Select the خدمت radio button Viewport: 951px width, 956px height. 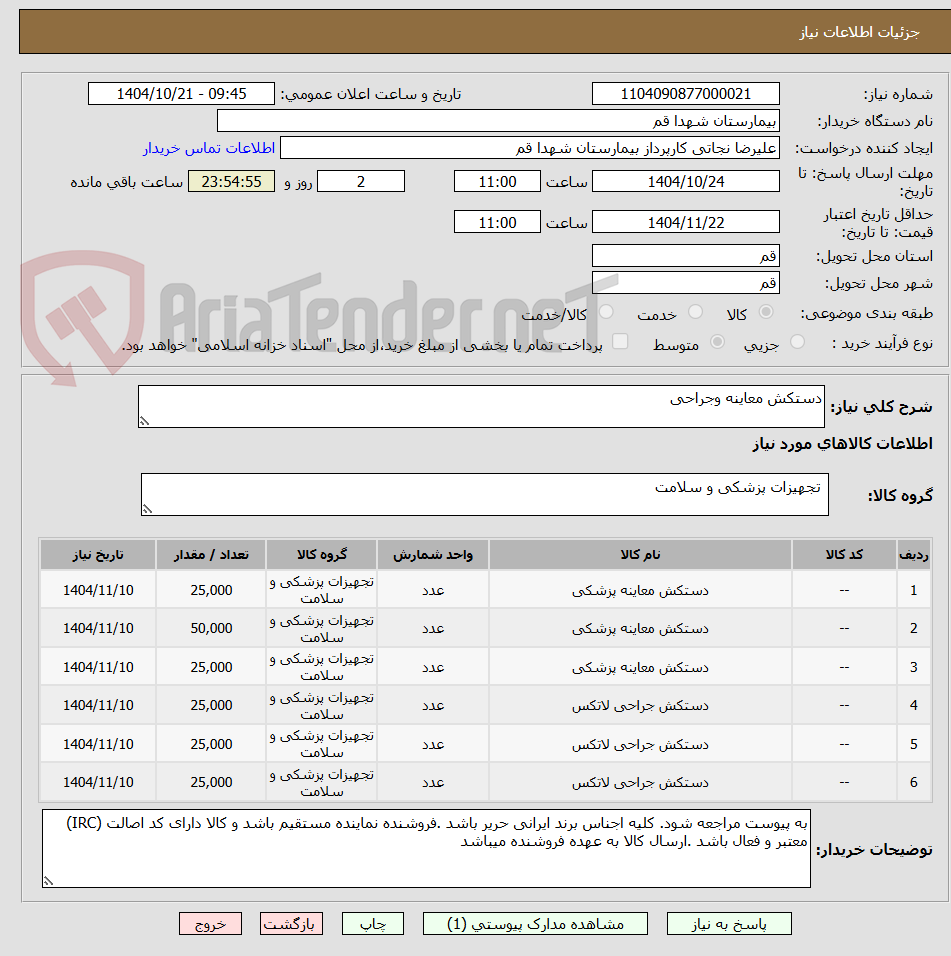696,312
